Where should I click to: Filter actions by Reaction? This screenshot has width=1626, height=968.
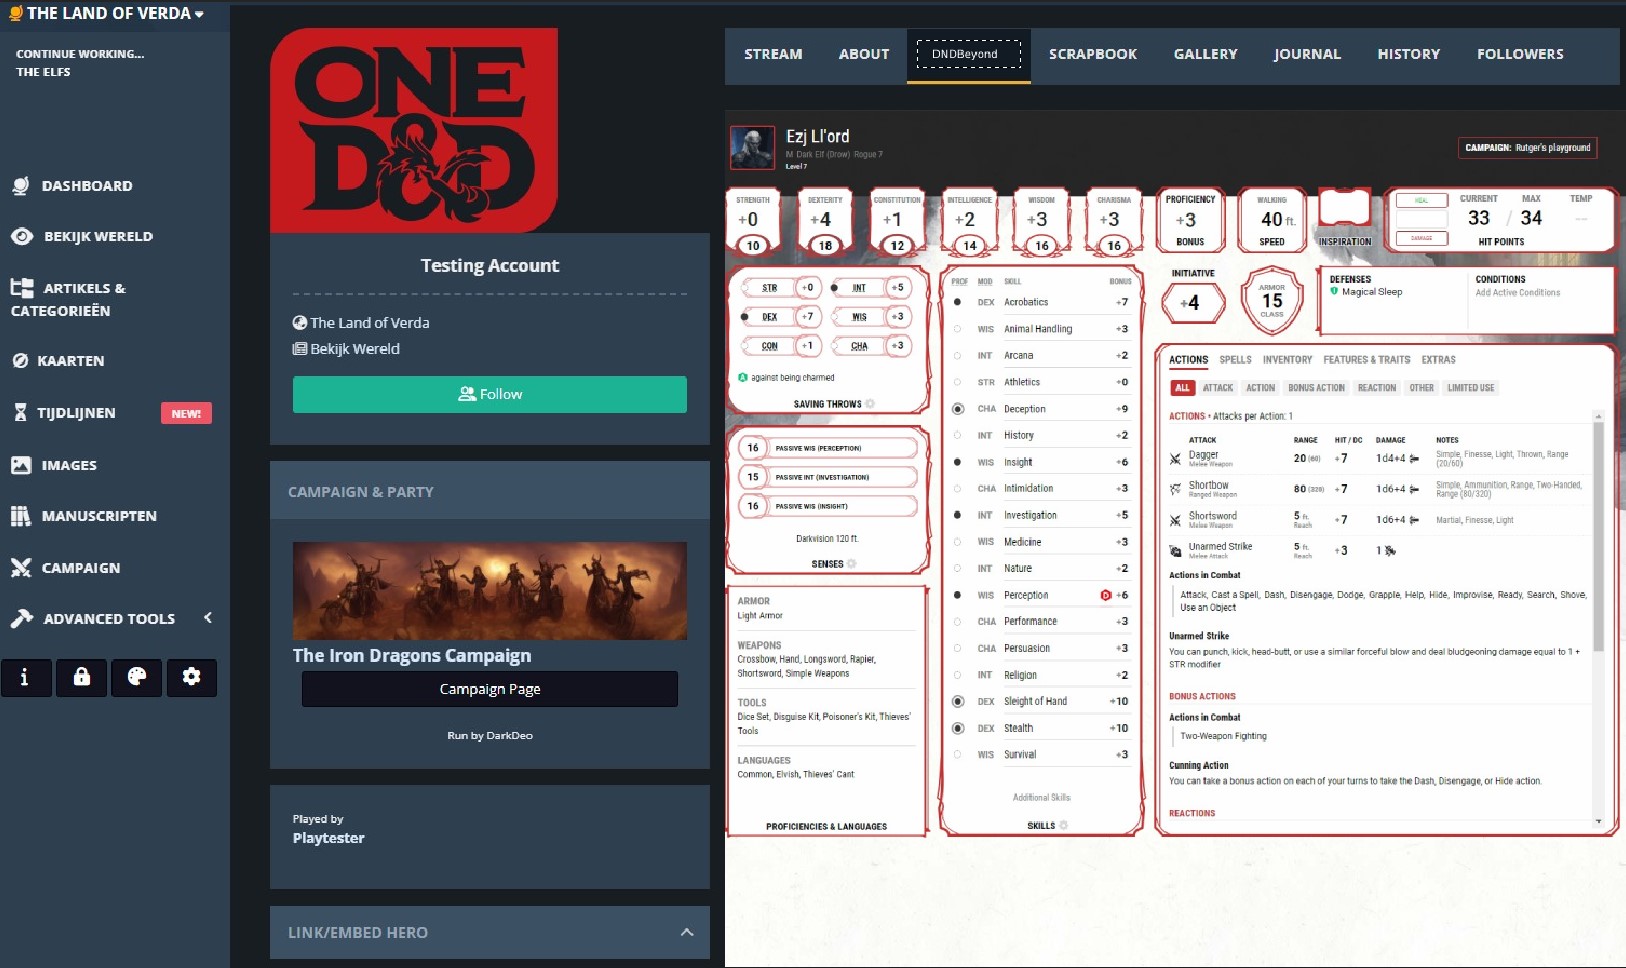pyautogui.click(x=1376, y=388)
